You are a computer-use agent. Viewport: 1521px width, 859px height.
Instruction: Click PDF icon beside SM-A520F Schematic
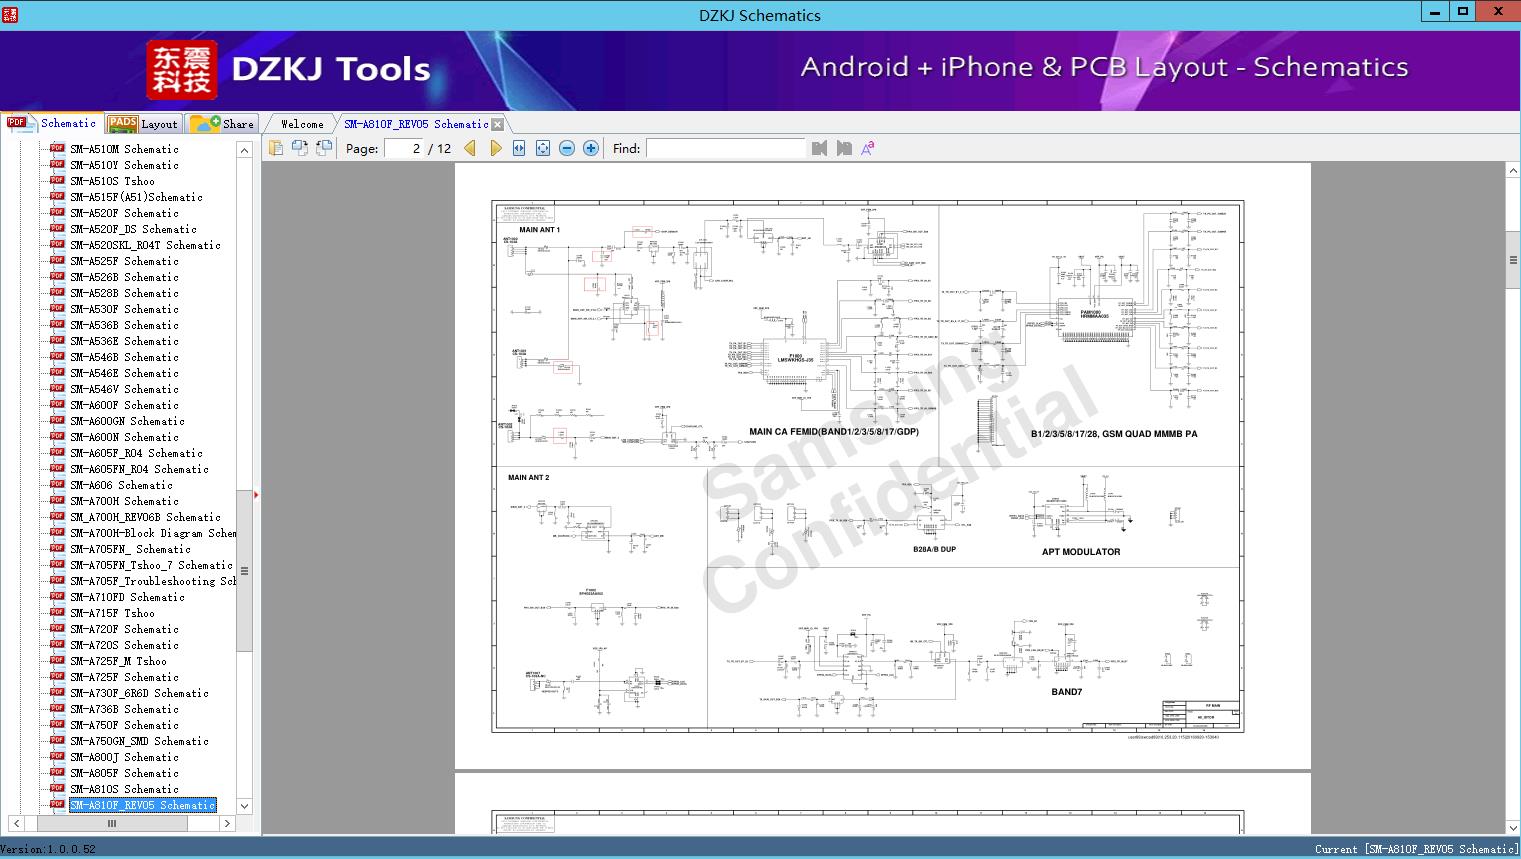tap(57, 213)
